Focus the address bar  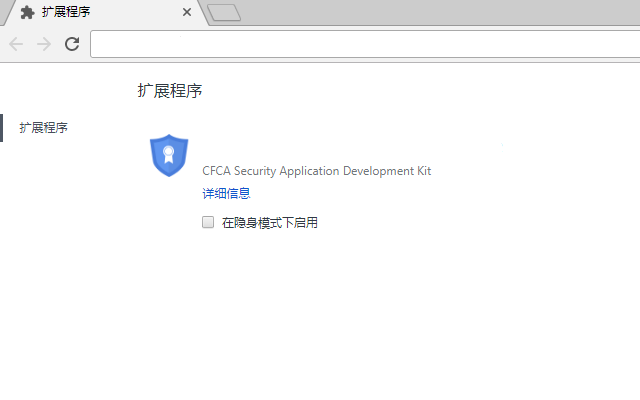pyautogui.click(x=365, y=44)
